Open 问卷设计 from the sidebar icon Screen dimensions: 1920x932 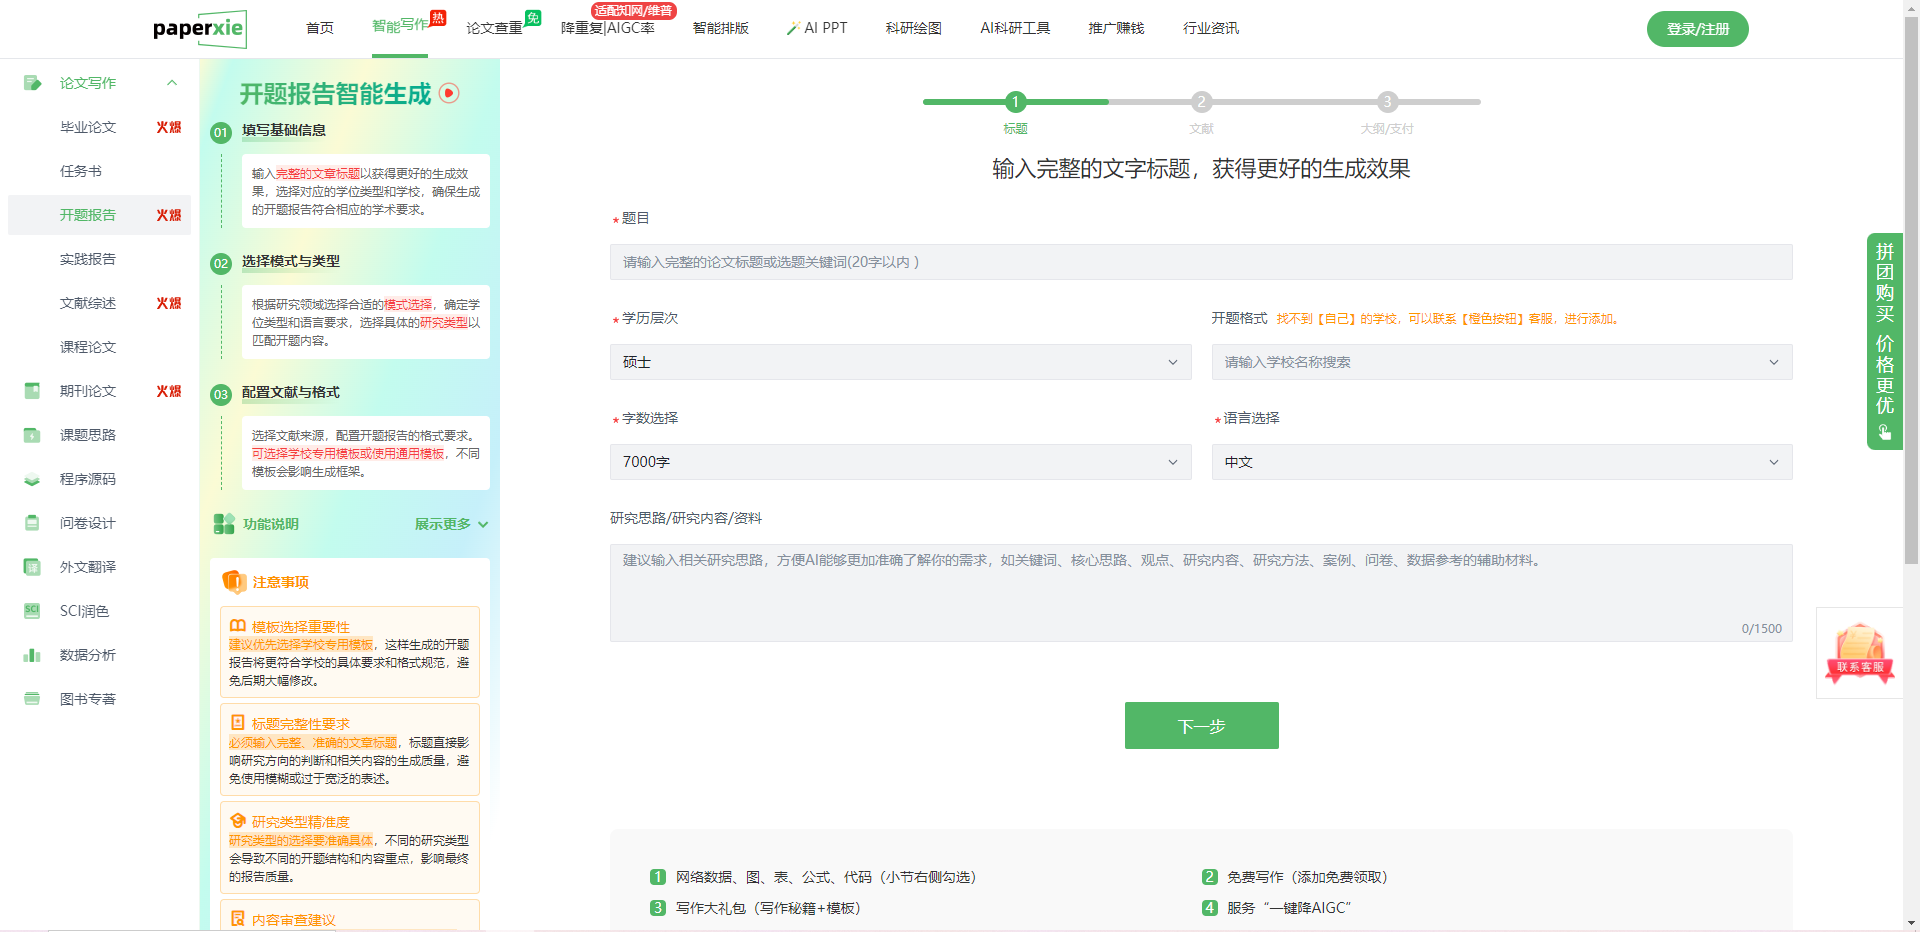(x=31, y=523)
